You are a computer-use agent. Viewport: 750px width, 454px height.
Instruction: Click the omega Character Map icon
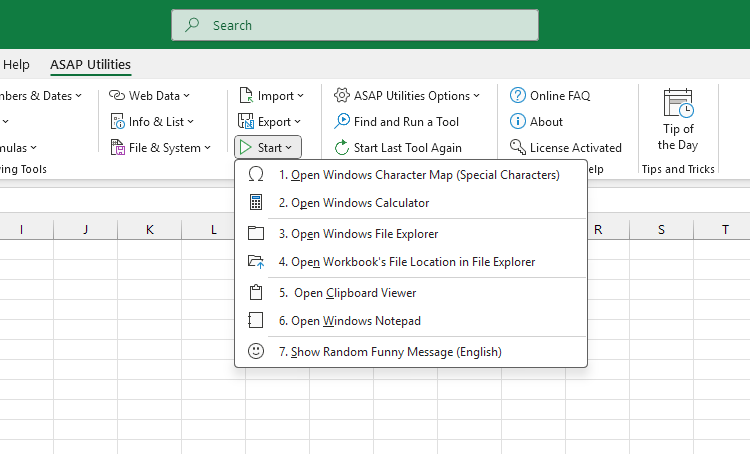pyautogui.click(x=256, y=175)
